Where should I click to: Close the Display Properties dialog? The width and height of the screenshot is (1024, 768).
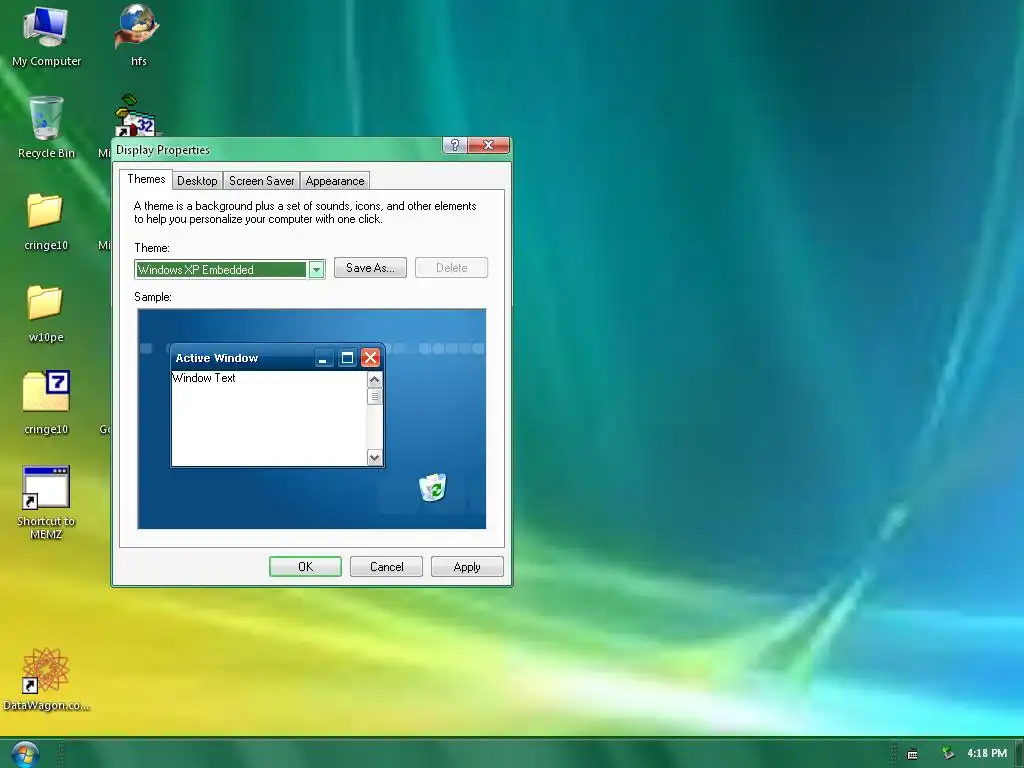pyautogui.click(x=488, y=145)
